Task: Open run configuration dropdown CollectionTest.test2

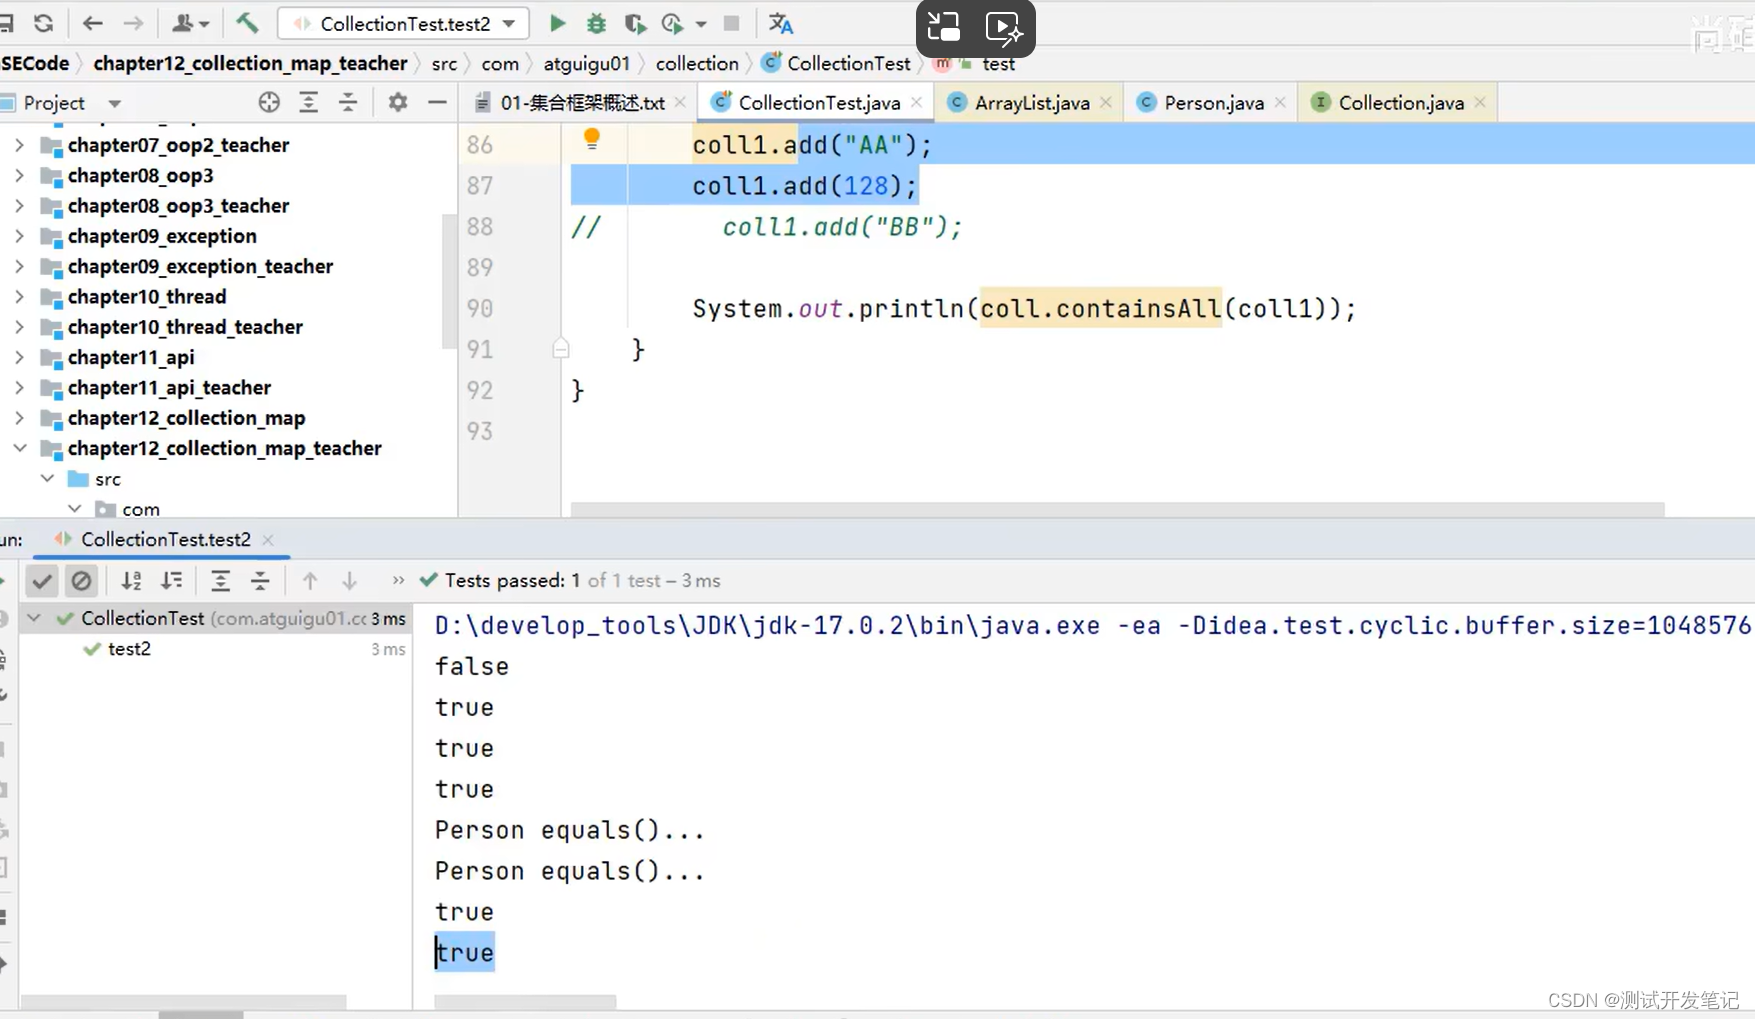Action: coord(404,23)
